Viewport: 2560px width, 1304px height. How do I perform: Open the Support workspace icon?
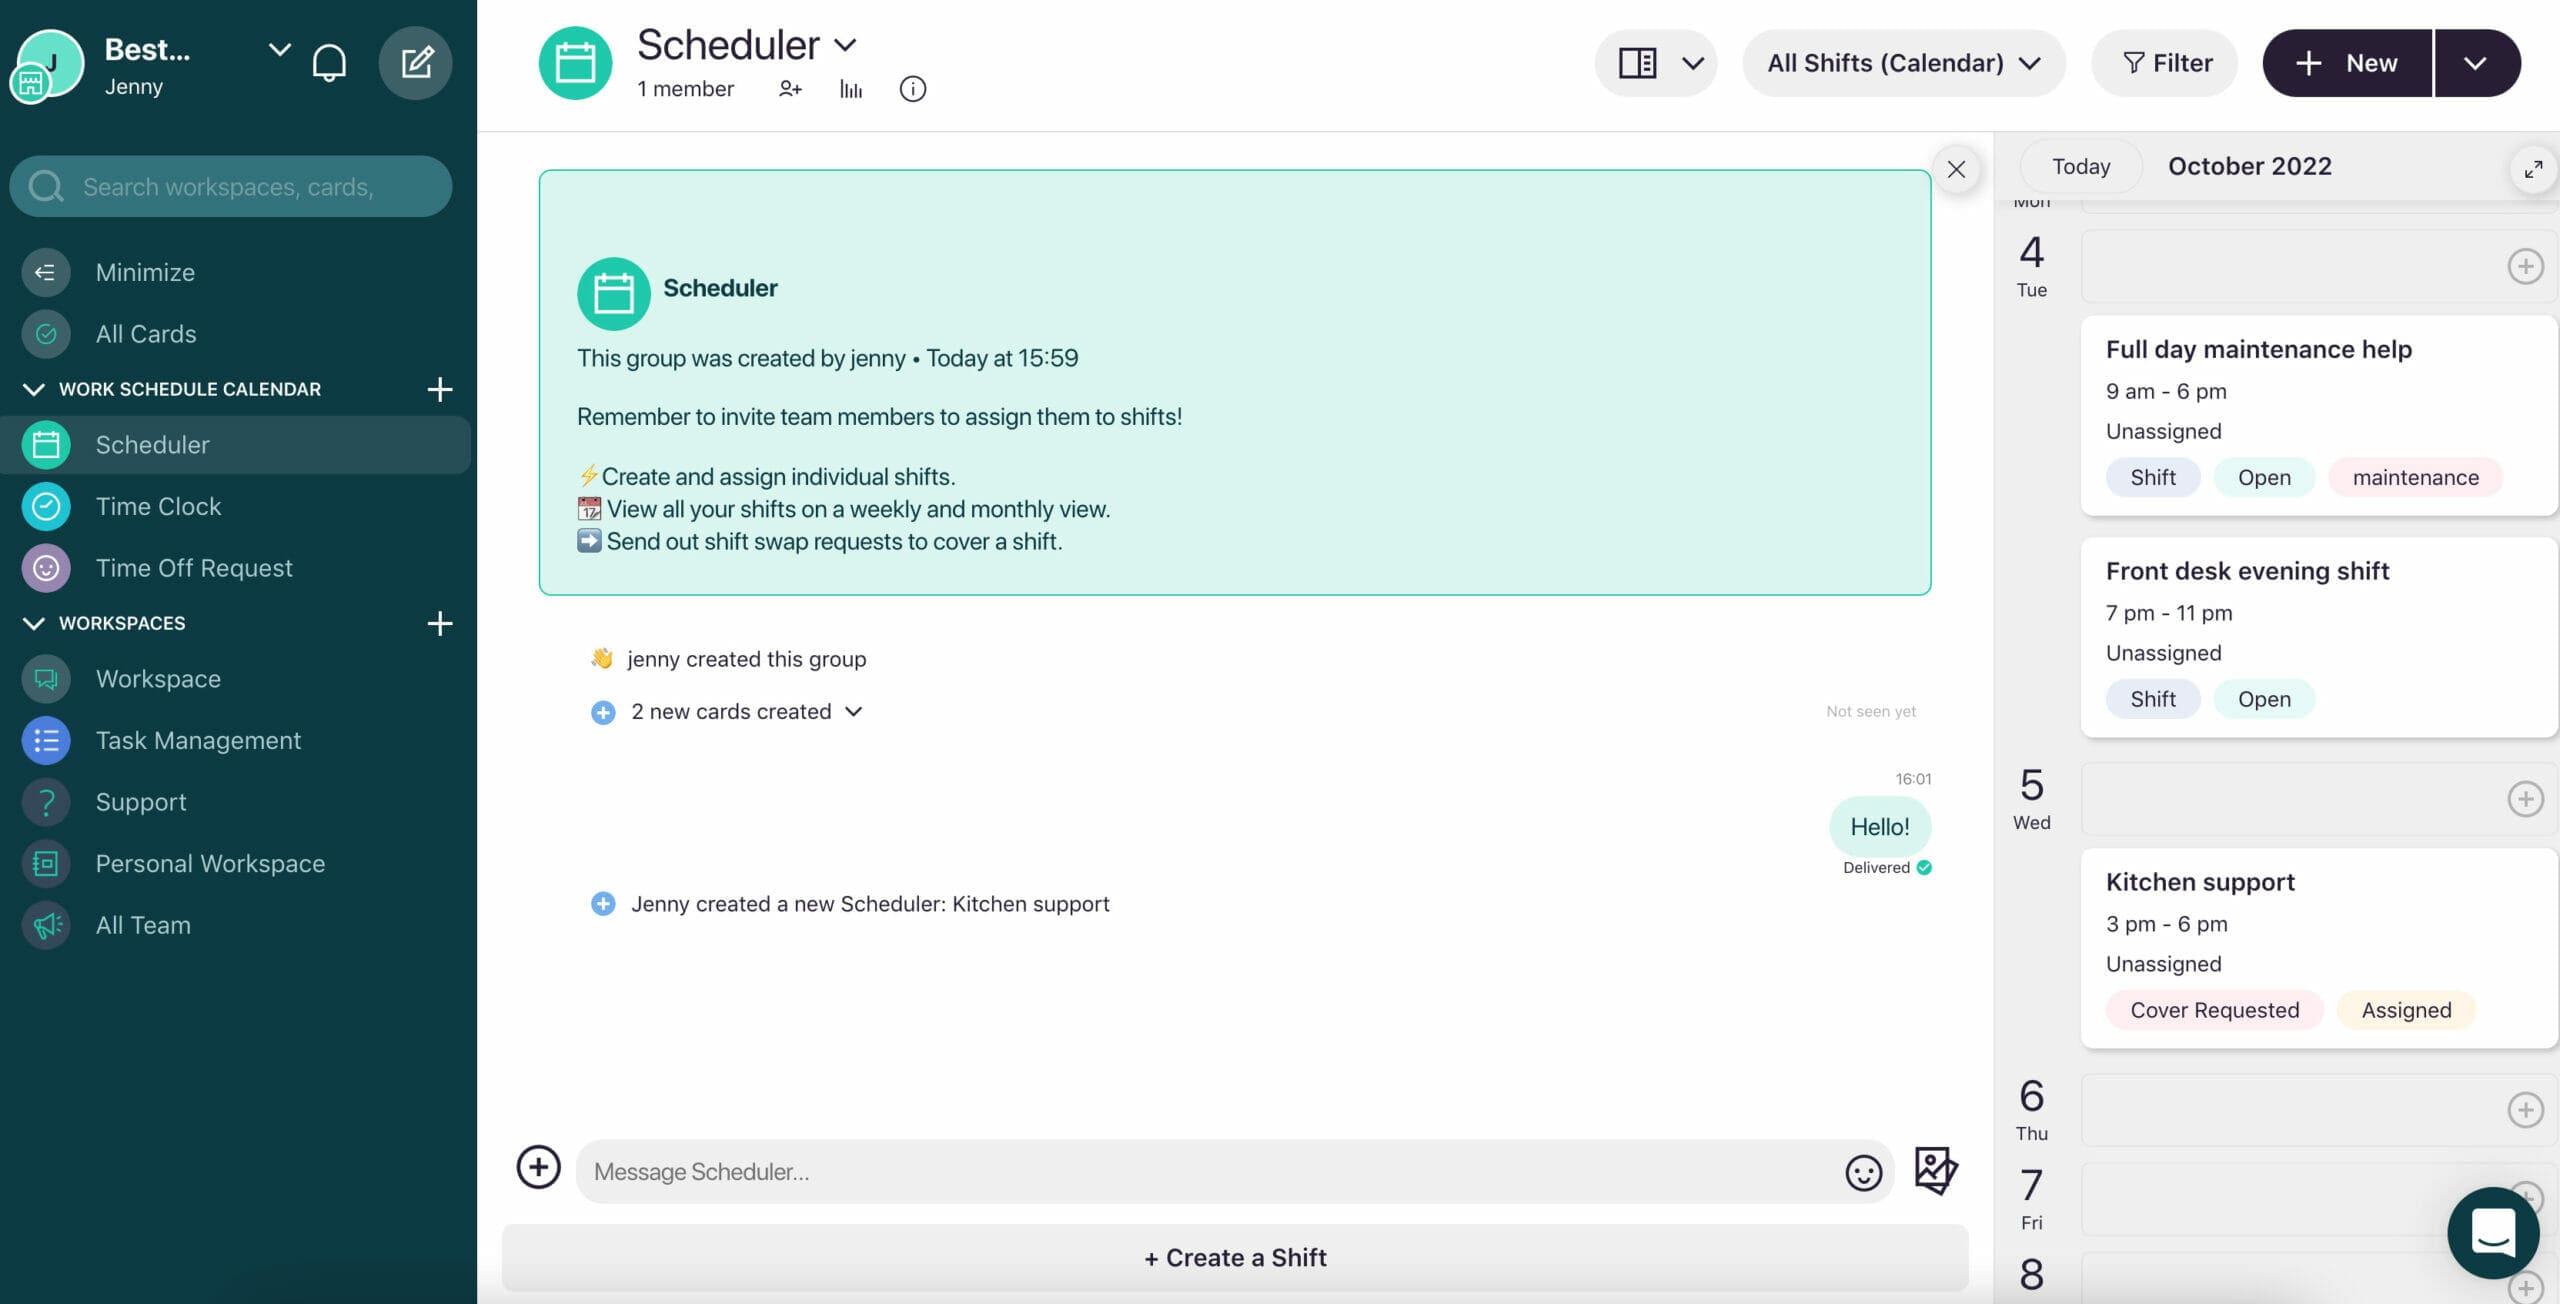[x=46, y=801]
